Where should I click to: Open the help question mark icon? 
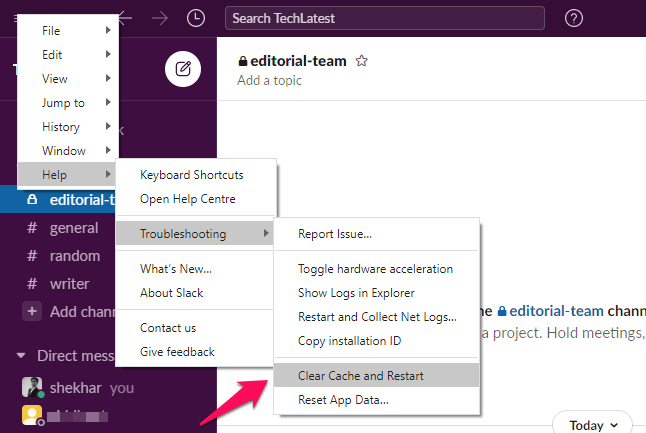pyautogui.click(x=573, y=18)
